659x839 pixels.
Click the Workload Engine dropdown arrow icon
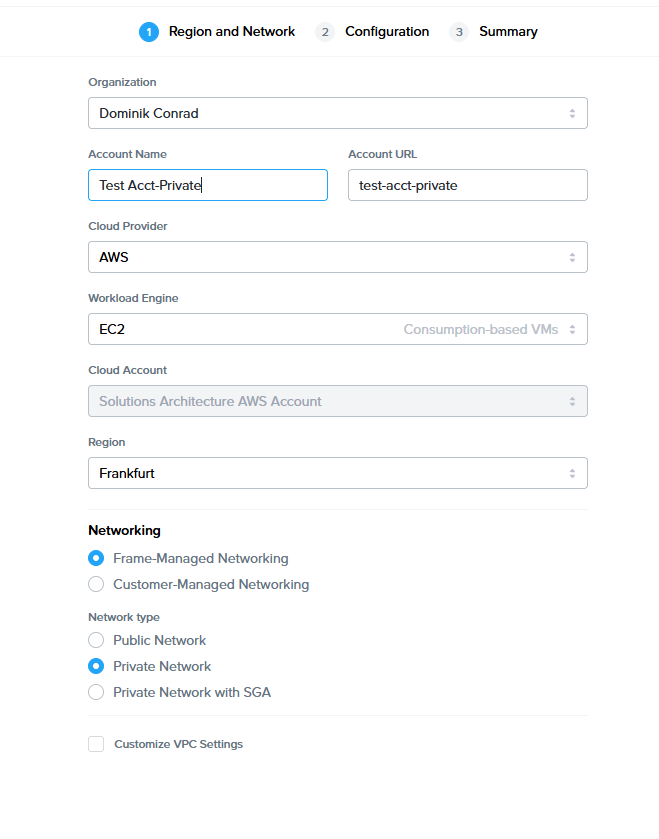pyautogui.click(x=572, y=329)
